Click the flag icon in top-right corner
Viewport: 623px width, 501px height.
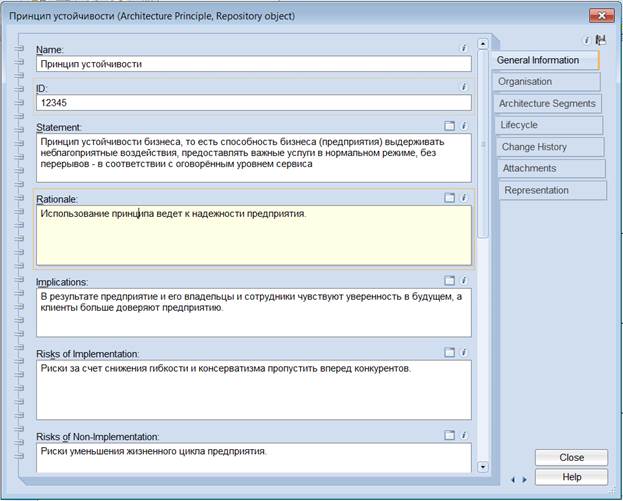pos(600,40)
